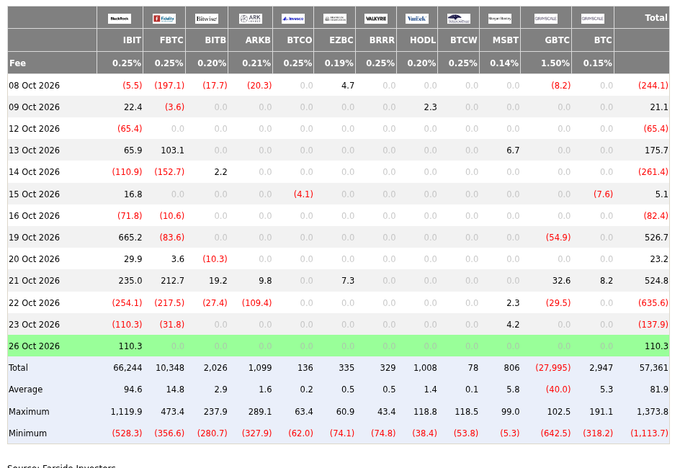This screenshot has height=468, width=680.
Task: Click the Minimum summary row label
Action: pyautogui.click(x=28, y=433)
